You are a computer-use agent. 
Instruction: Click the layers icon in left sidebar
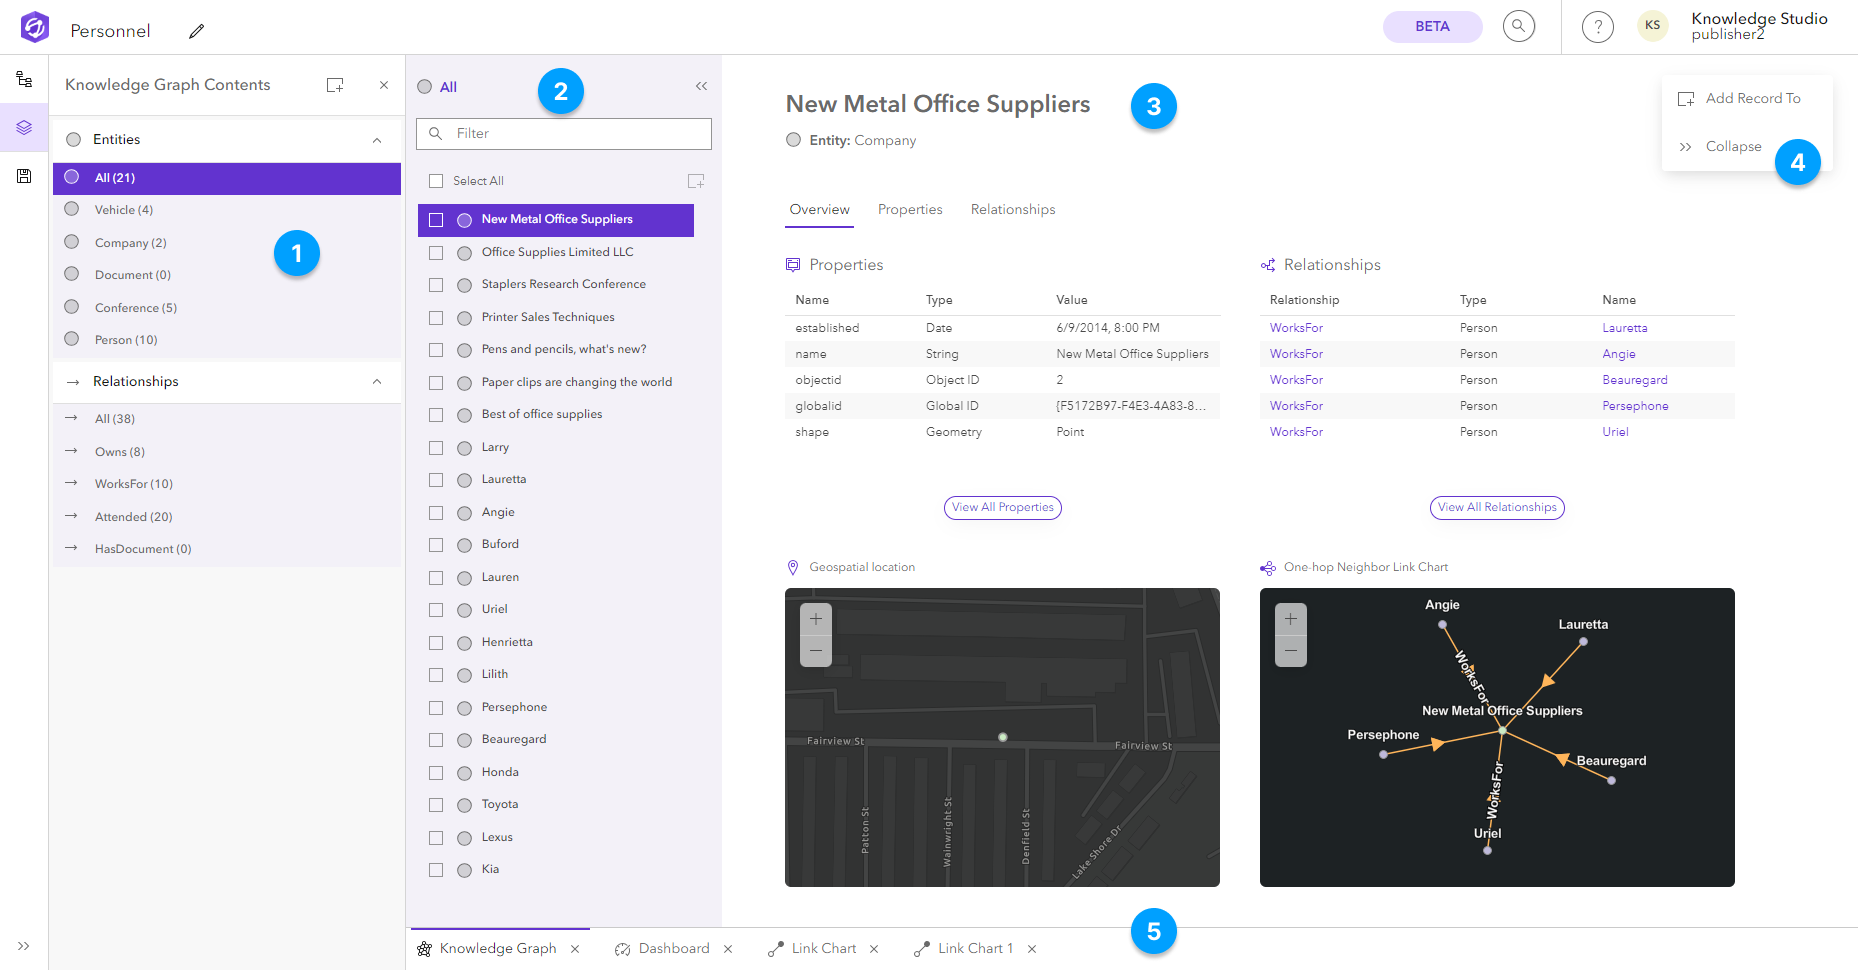[24, 128]
